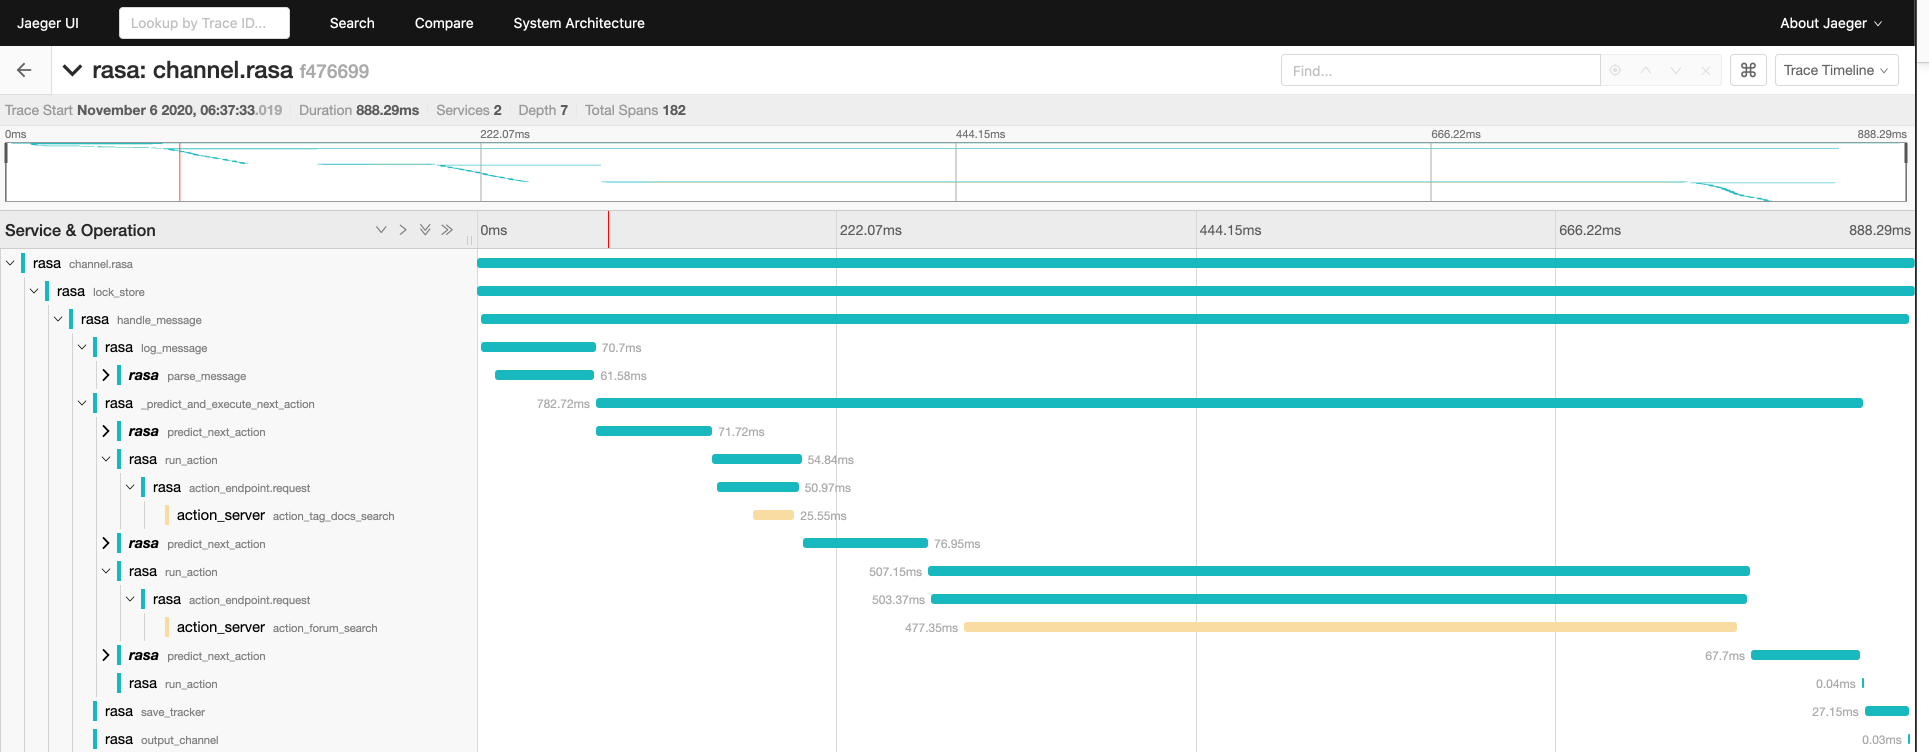
Task: Collapse one level using single right chevron
Action: pyautogui.click(x=403, y=230)
